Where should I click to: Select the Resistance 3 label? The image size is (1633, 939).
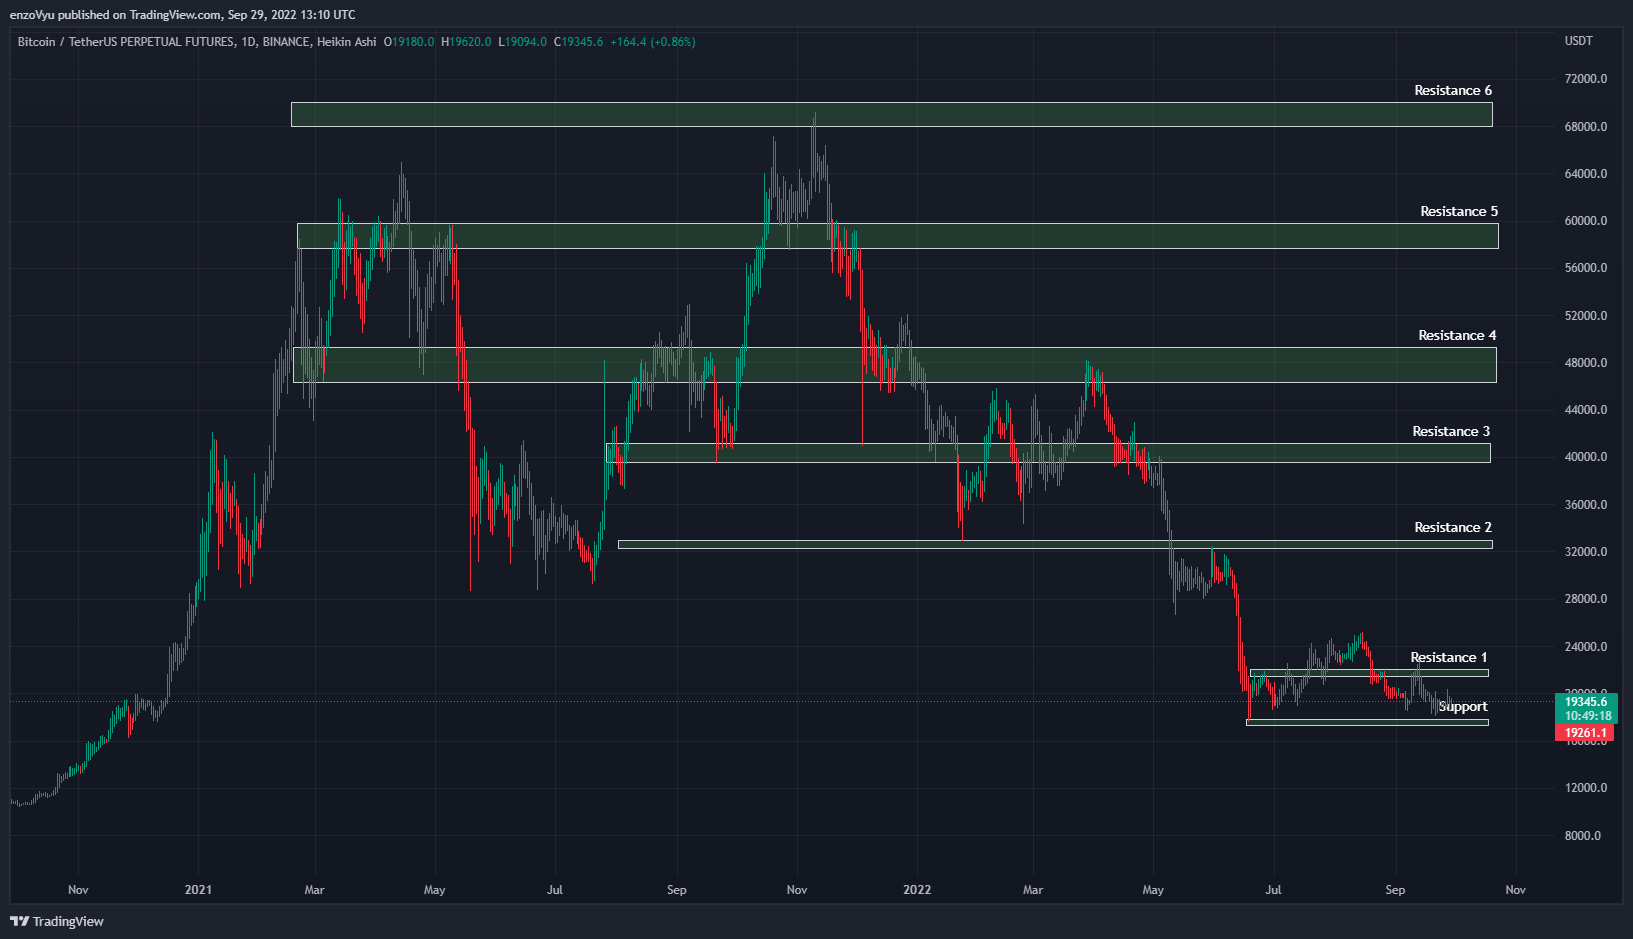[1451, 432]
